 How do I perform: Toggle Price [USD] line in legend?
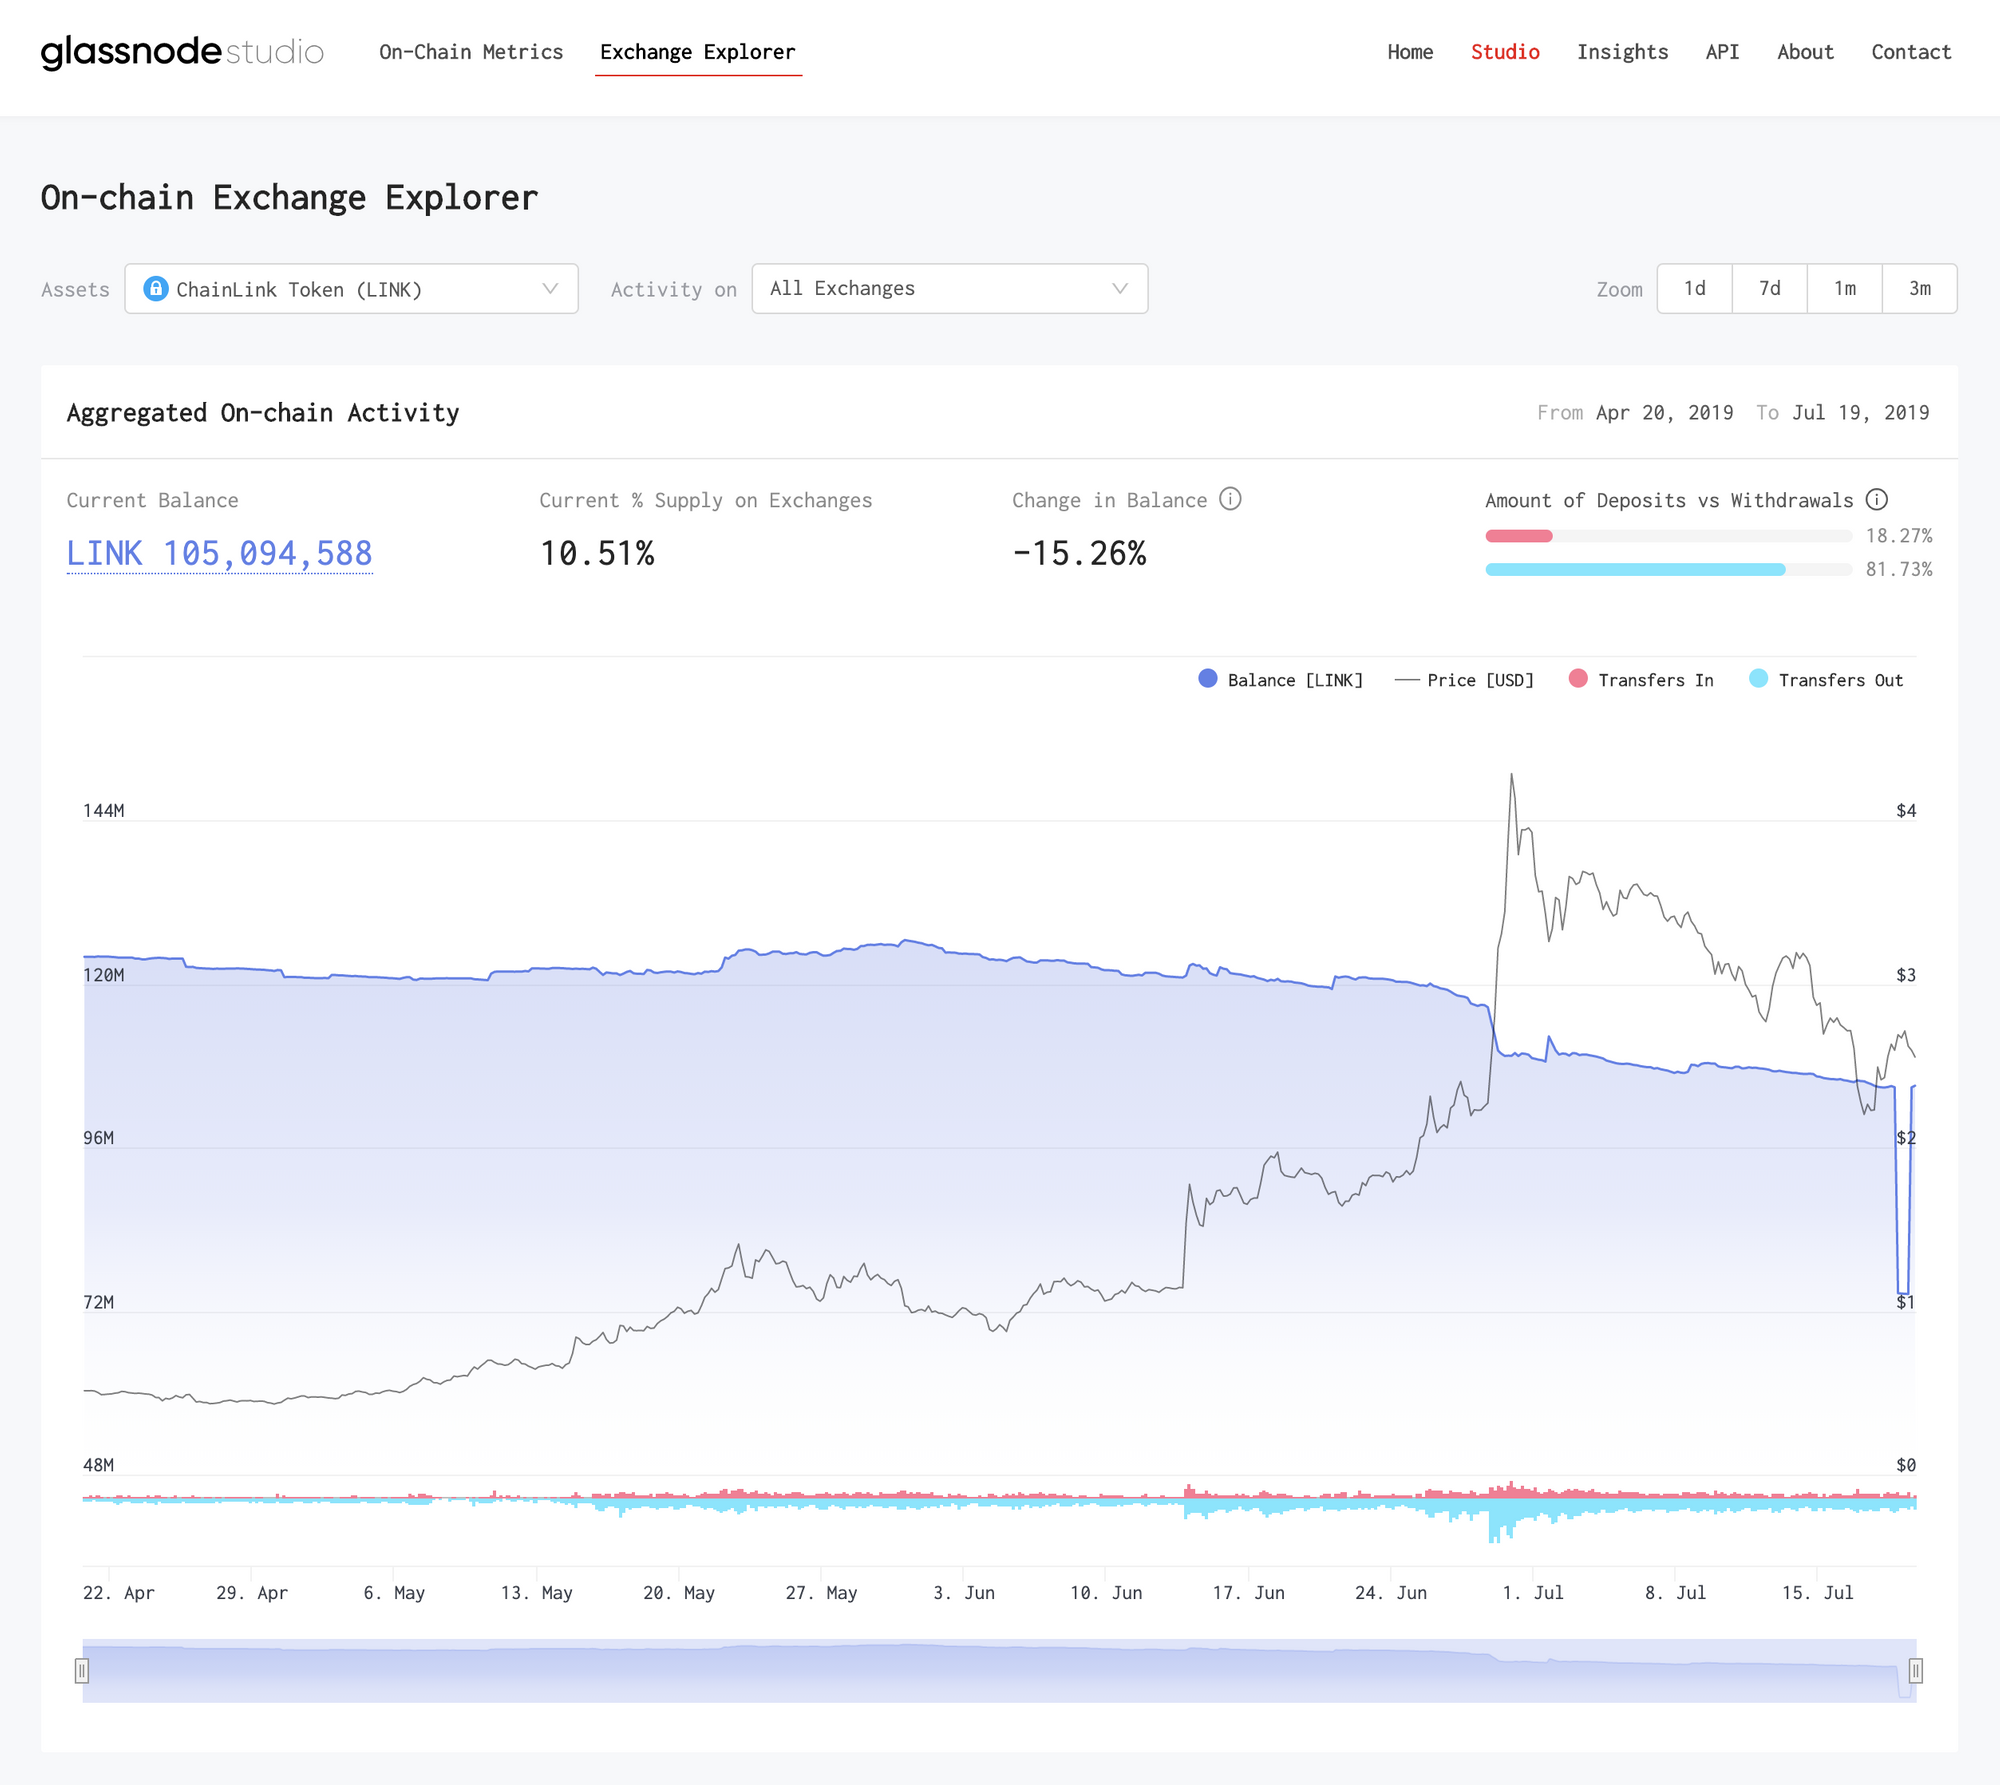1465,680
